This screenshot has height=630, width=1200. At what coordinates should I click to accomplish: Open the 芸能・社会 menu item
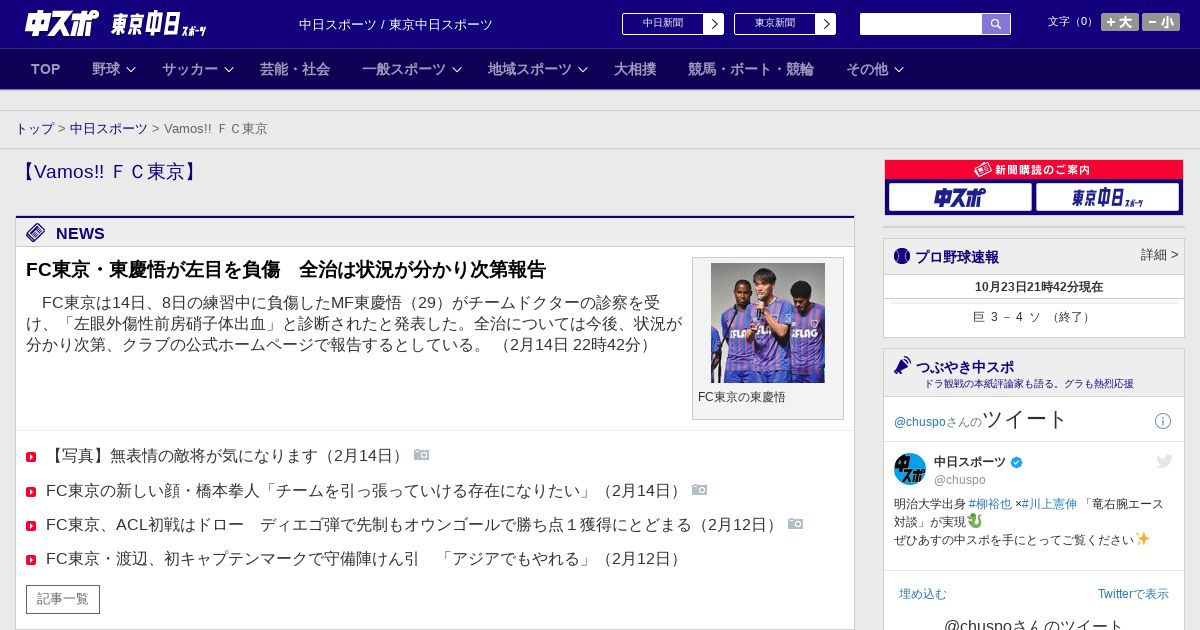(x=295, y=69)
